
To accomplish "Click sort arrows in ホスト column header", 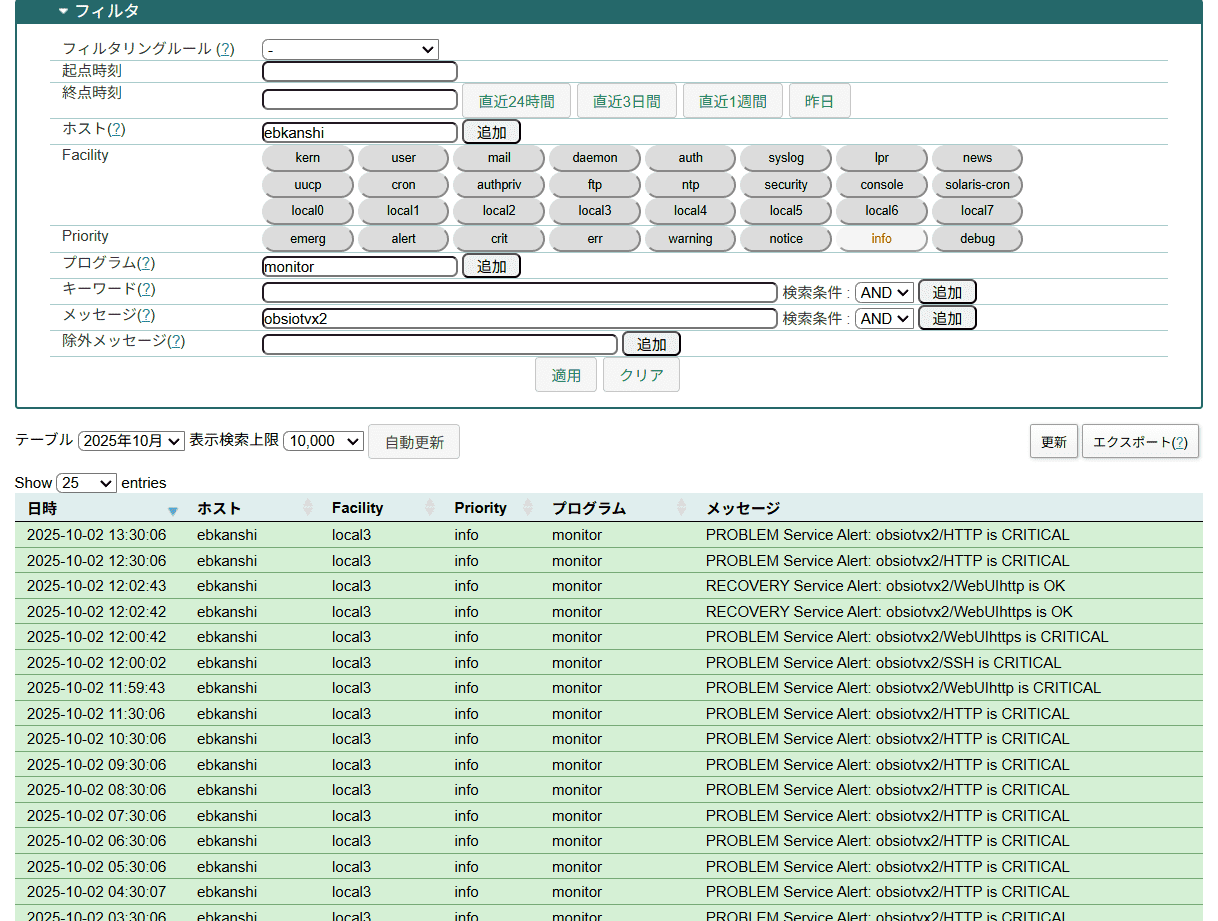I will (308, 508).
